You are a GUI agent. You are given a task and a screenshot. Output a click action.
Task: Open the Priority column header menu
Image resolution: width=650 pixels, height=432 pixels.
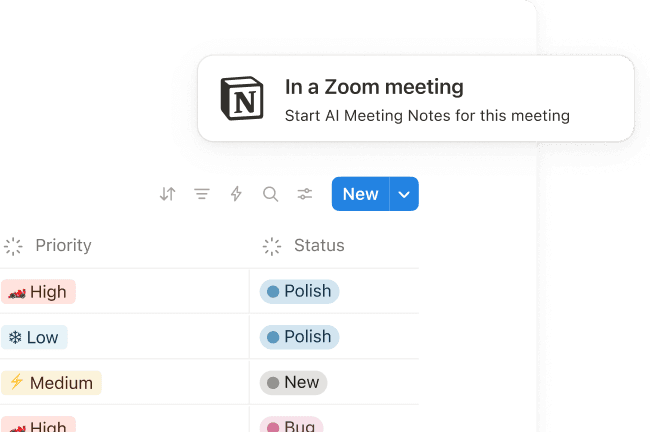click(63, 246)
